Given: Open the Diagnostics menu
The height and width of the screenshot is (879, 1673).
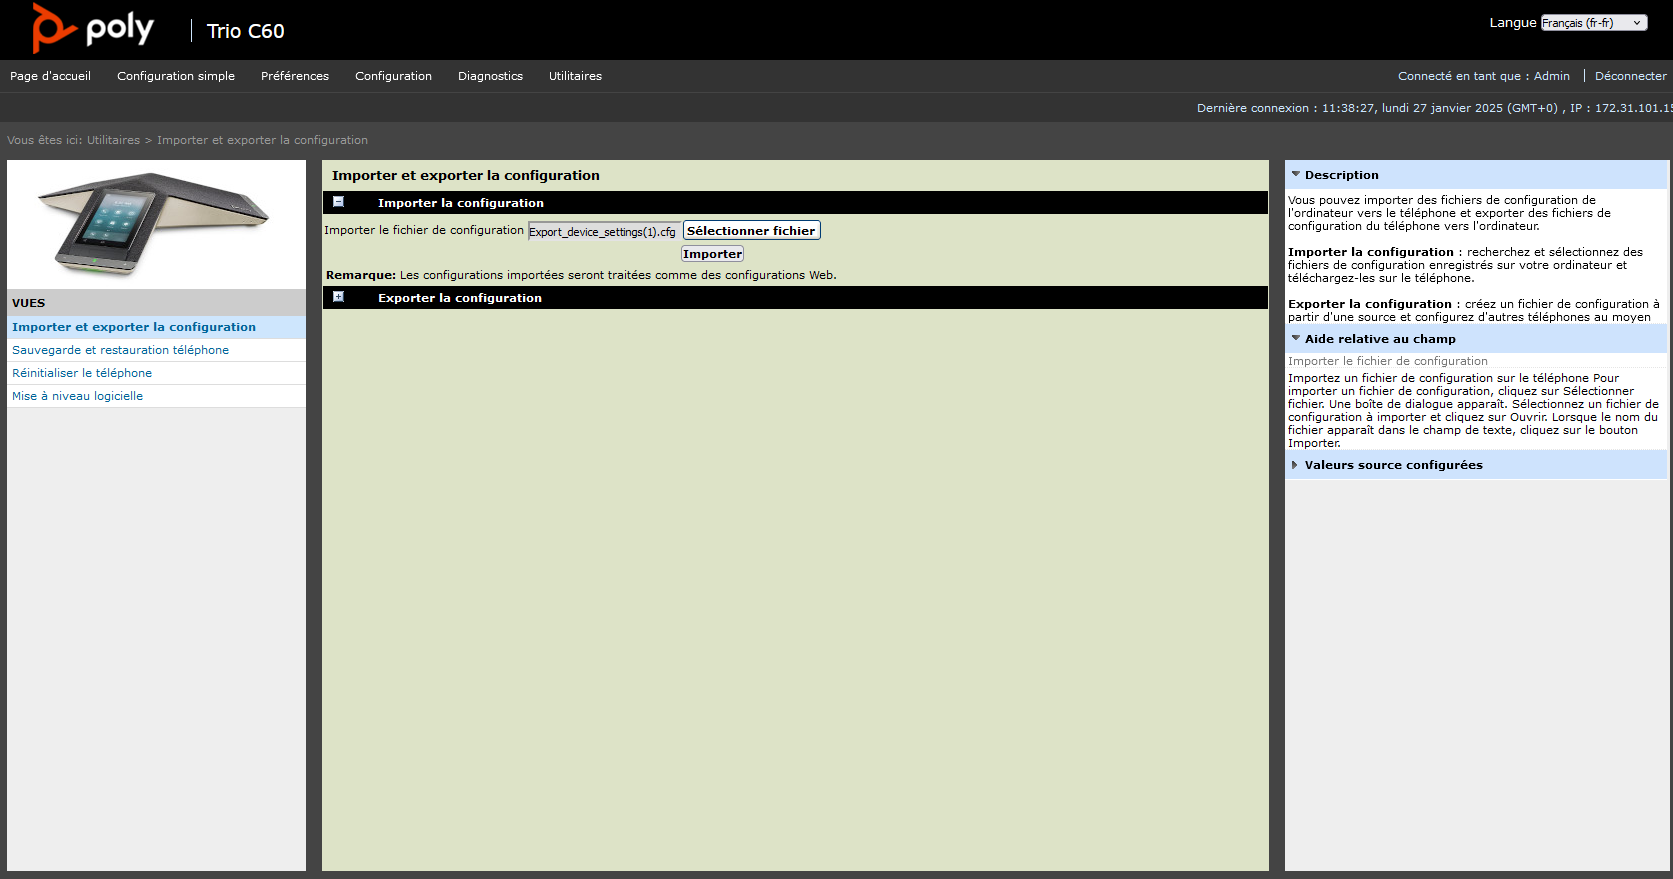Looking at the screenshot, I should (490, 76).
